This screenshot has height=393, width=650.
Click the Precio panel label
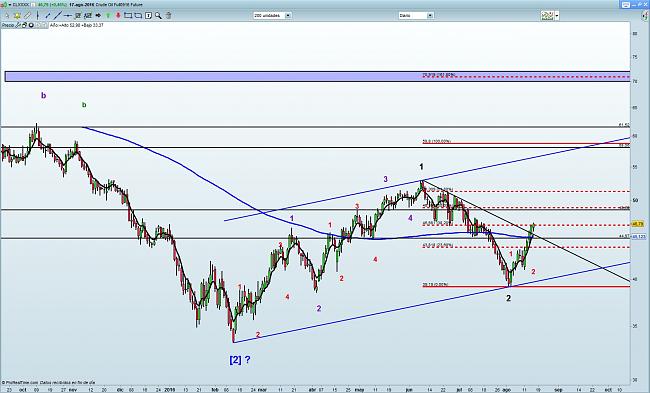[x=7, y=25]
